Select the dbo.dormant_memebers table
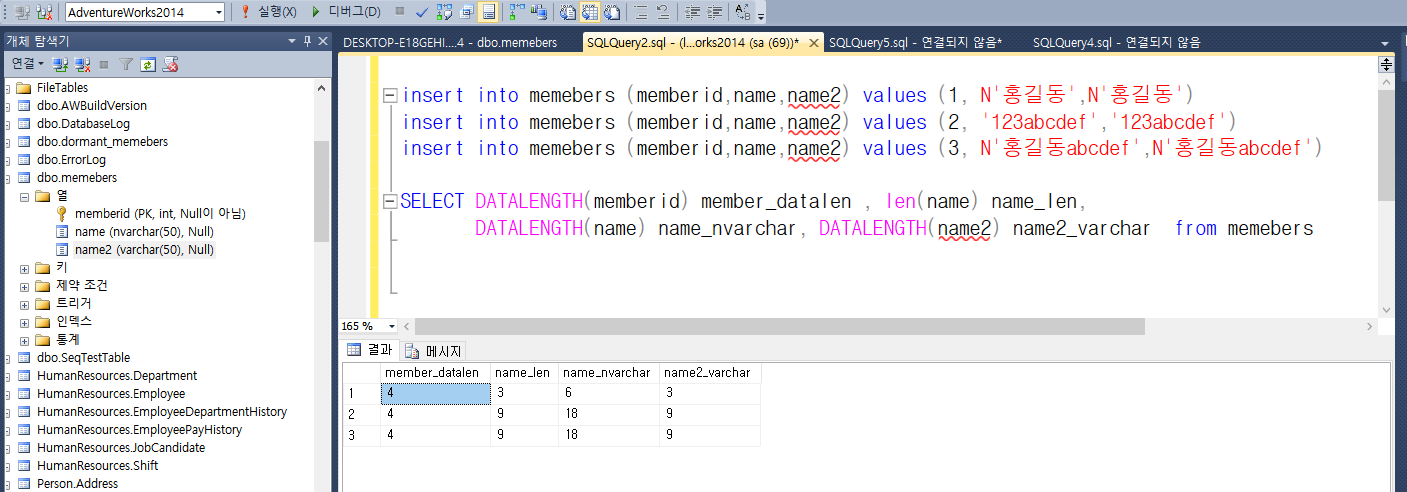1407x492 pixels. click(102, 142)
